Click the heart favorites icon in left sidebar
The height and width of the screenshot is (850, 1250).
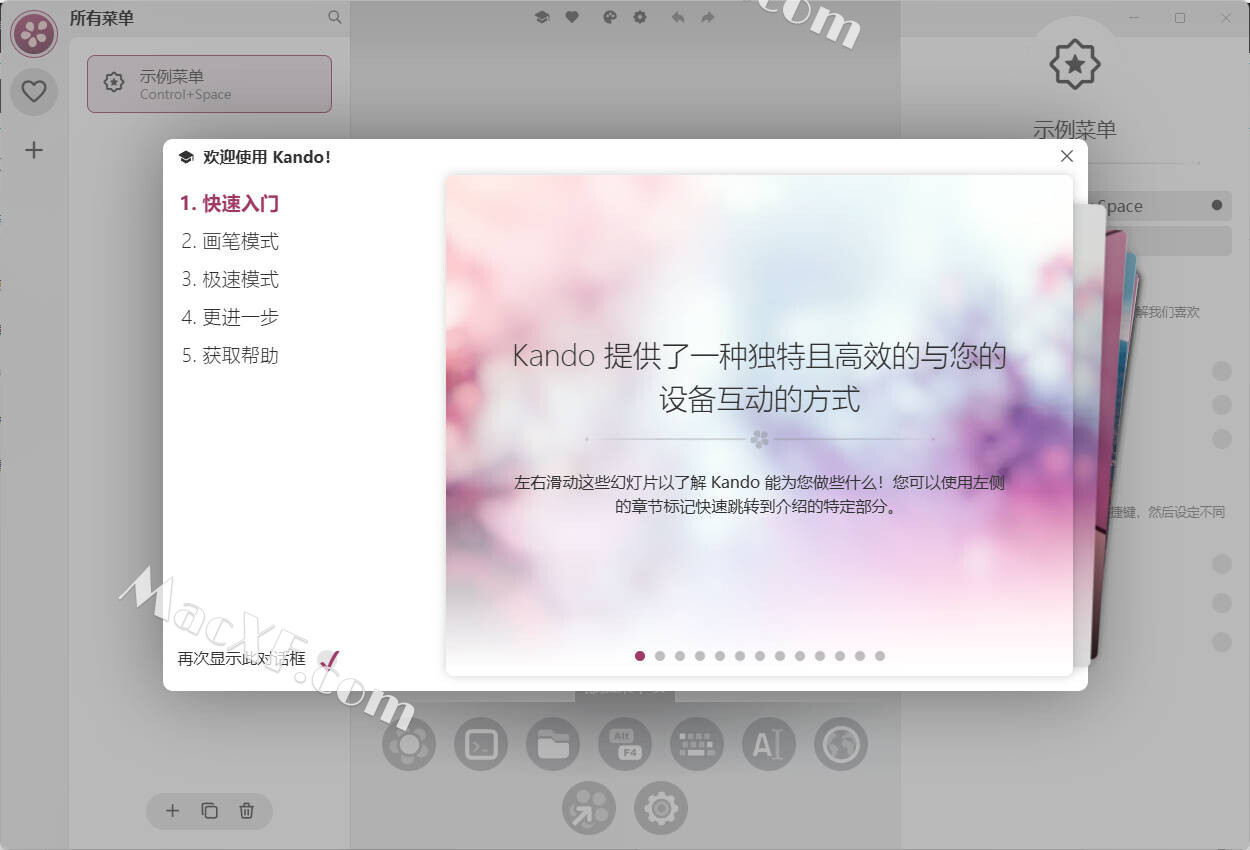pyautogui.click(x=34, y=92)
